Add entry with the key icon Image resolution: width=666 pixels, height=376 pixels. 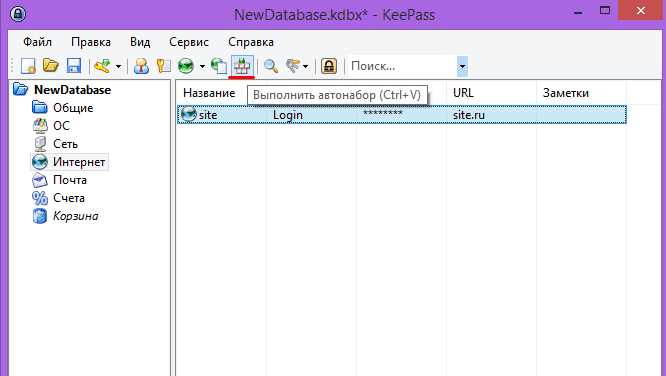[102, 66]
